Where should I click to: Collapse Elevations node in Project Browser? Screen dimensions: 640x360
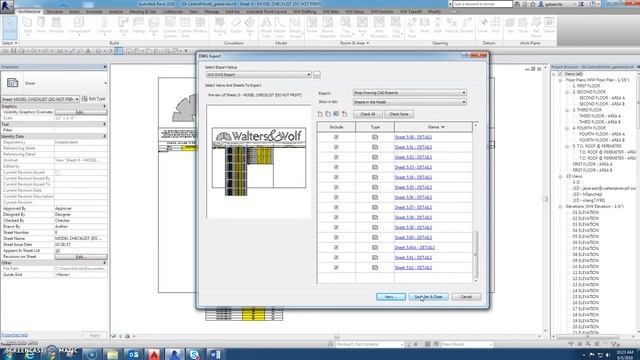coord(561,207)
